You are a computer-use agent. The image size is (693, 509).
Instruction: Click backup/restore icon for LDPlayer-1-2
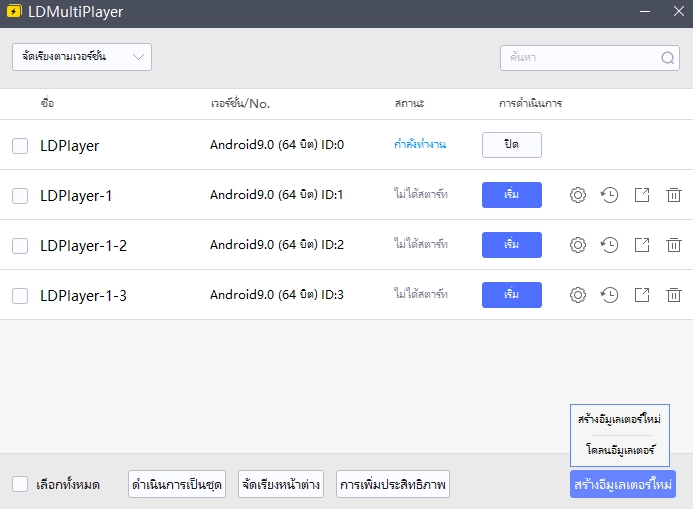click(x=609, y=245)
